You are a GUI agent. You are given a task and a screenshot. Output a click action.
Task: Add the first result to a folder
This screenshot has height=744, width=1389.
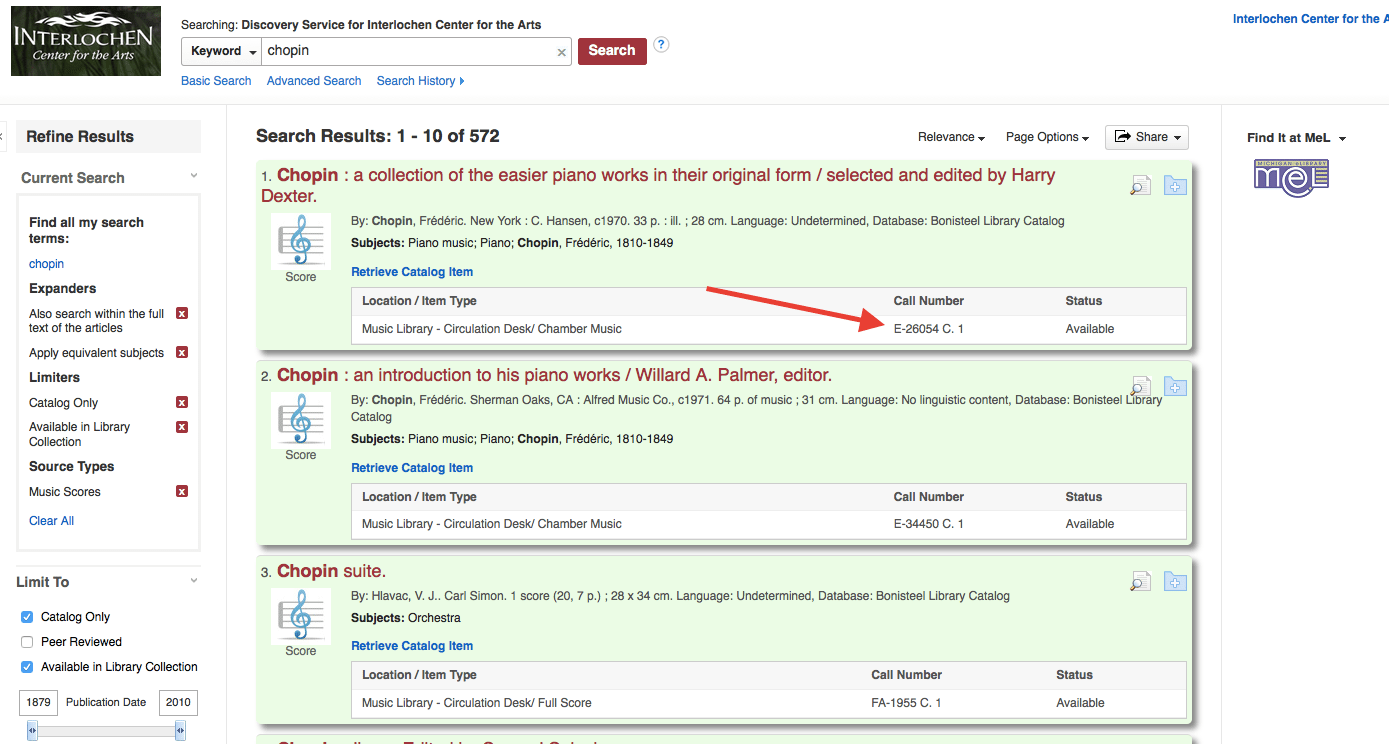[1175, 185]
